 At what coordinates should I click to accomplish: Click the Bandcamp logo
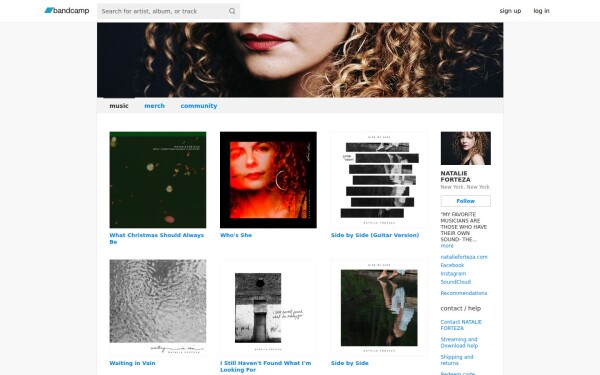click(67, 11)
